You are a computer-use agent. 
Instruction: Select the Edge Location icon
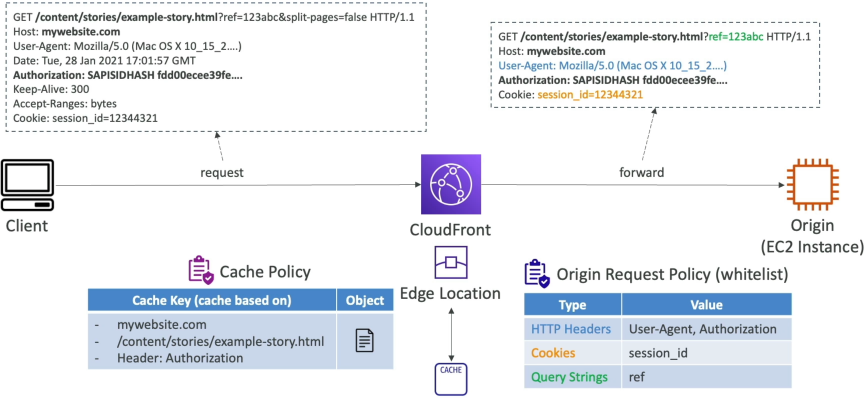click(x=451, y=263)
